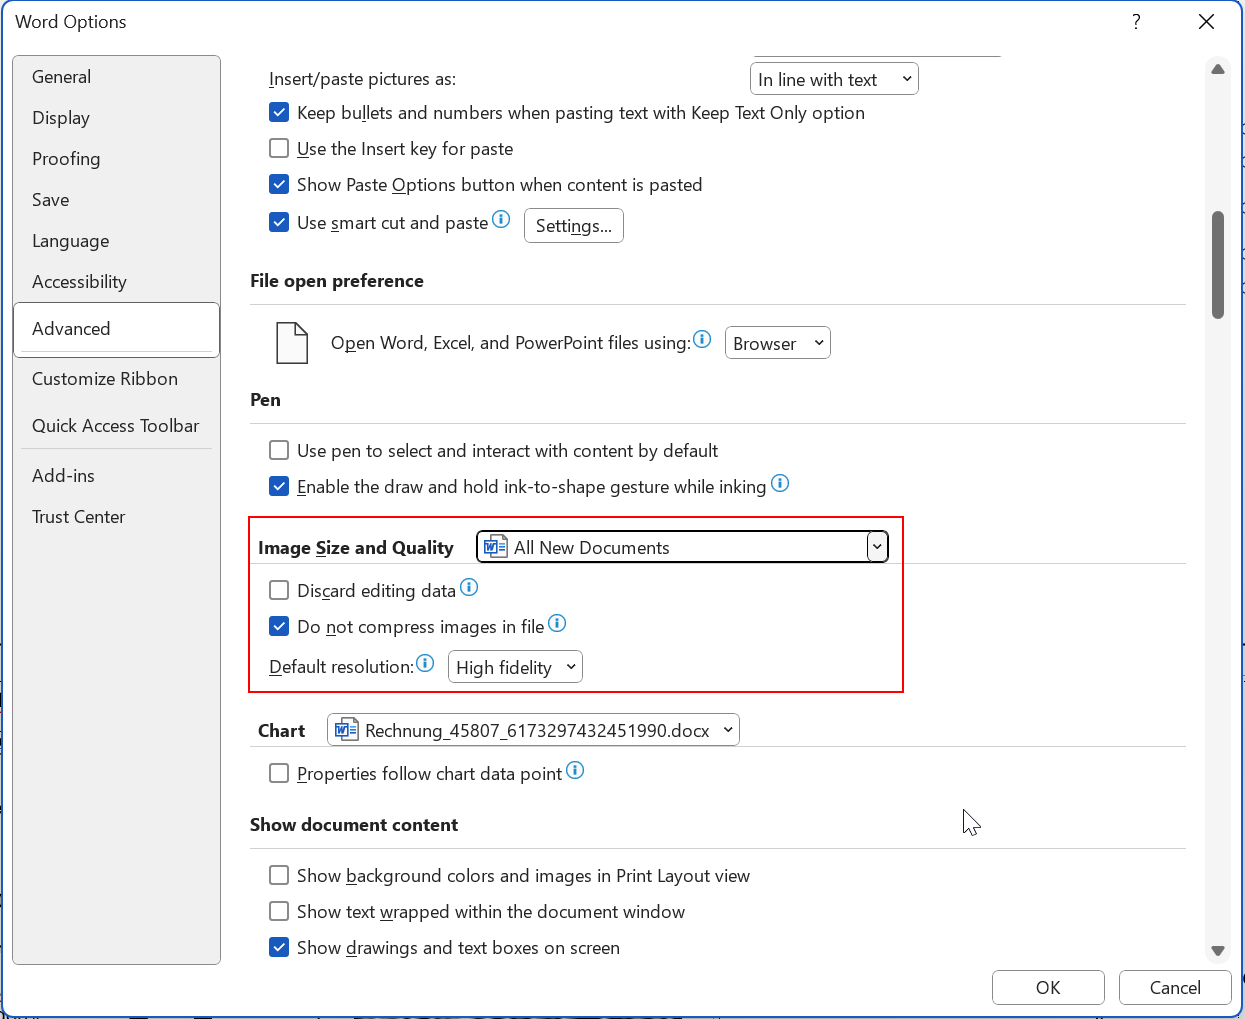Expand the All New Documents dropdown
The image size is (1245, 1019).
tap(876, 547)
